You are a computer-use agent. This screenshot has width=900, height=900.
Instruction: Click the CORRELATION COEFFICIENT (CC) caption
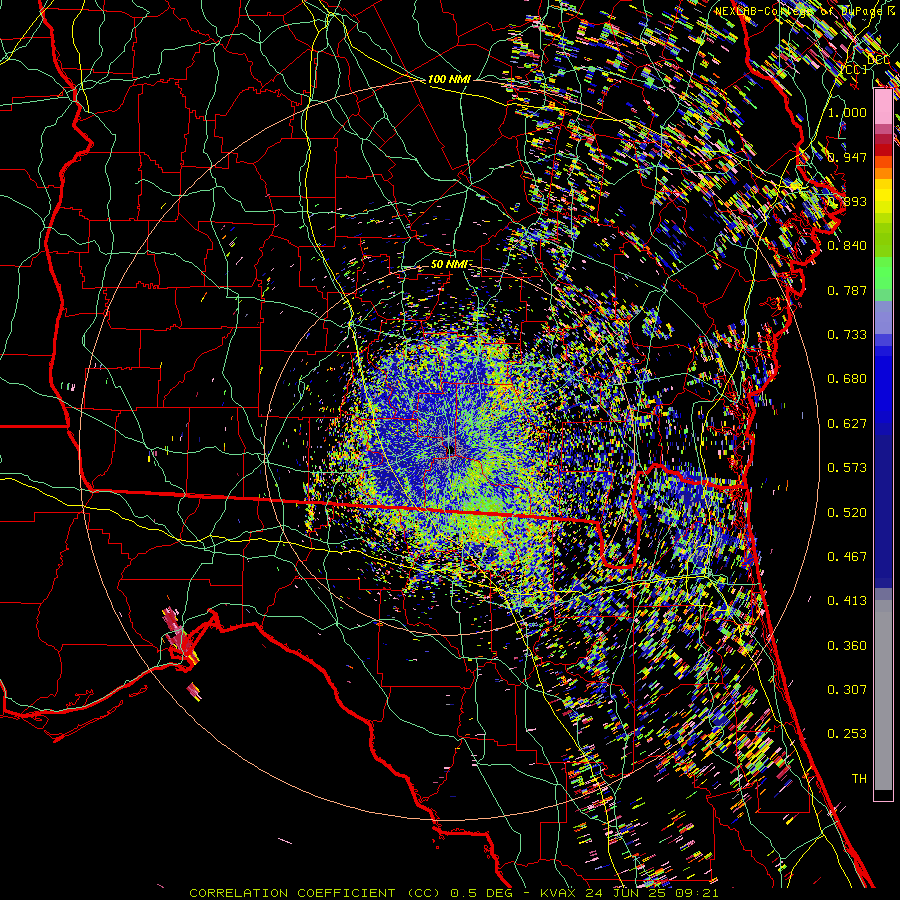(x=317, y=893)
